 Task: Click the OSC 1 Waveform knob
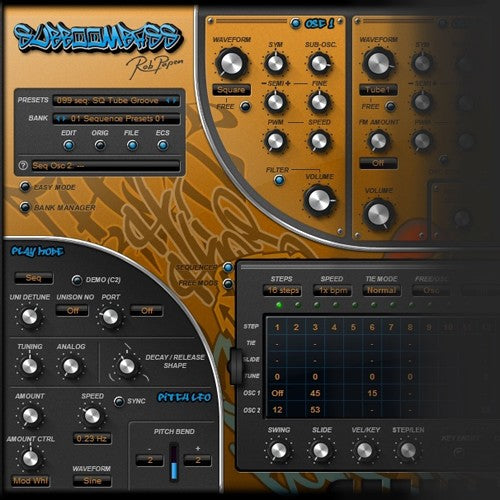click(x=232, y=63)
